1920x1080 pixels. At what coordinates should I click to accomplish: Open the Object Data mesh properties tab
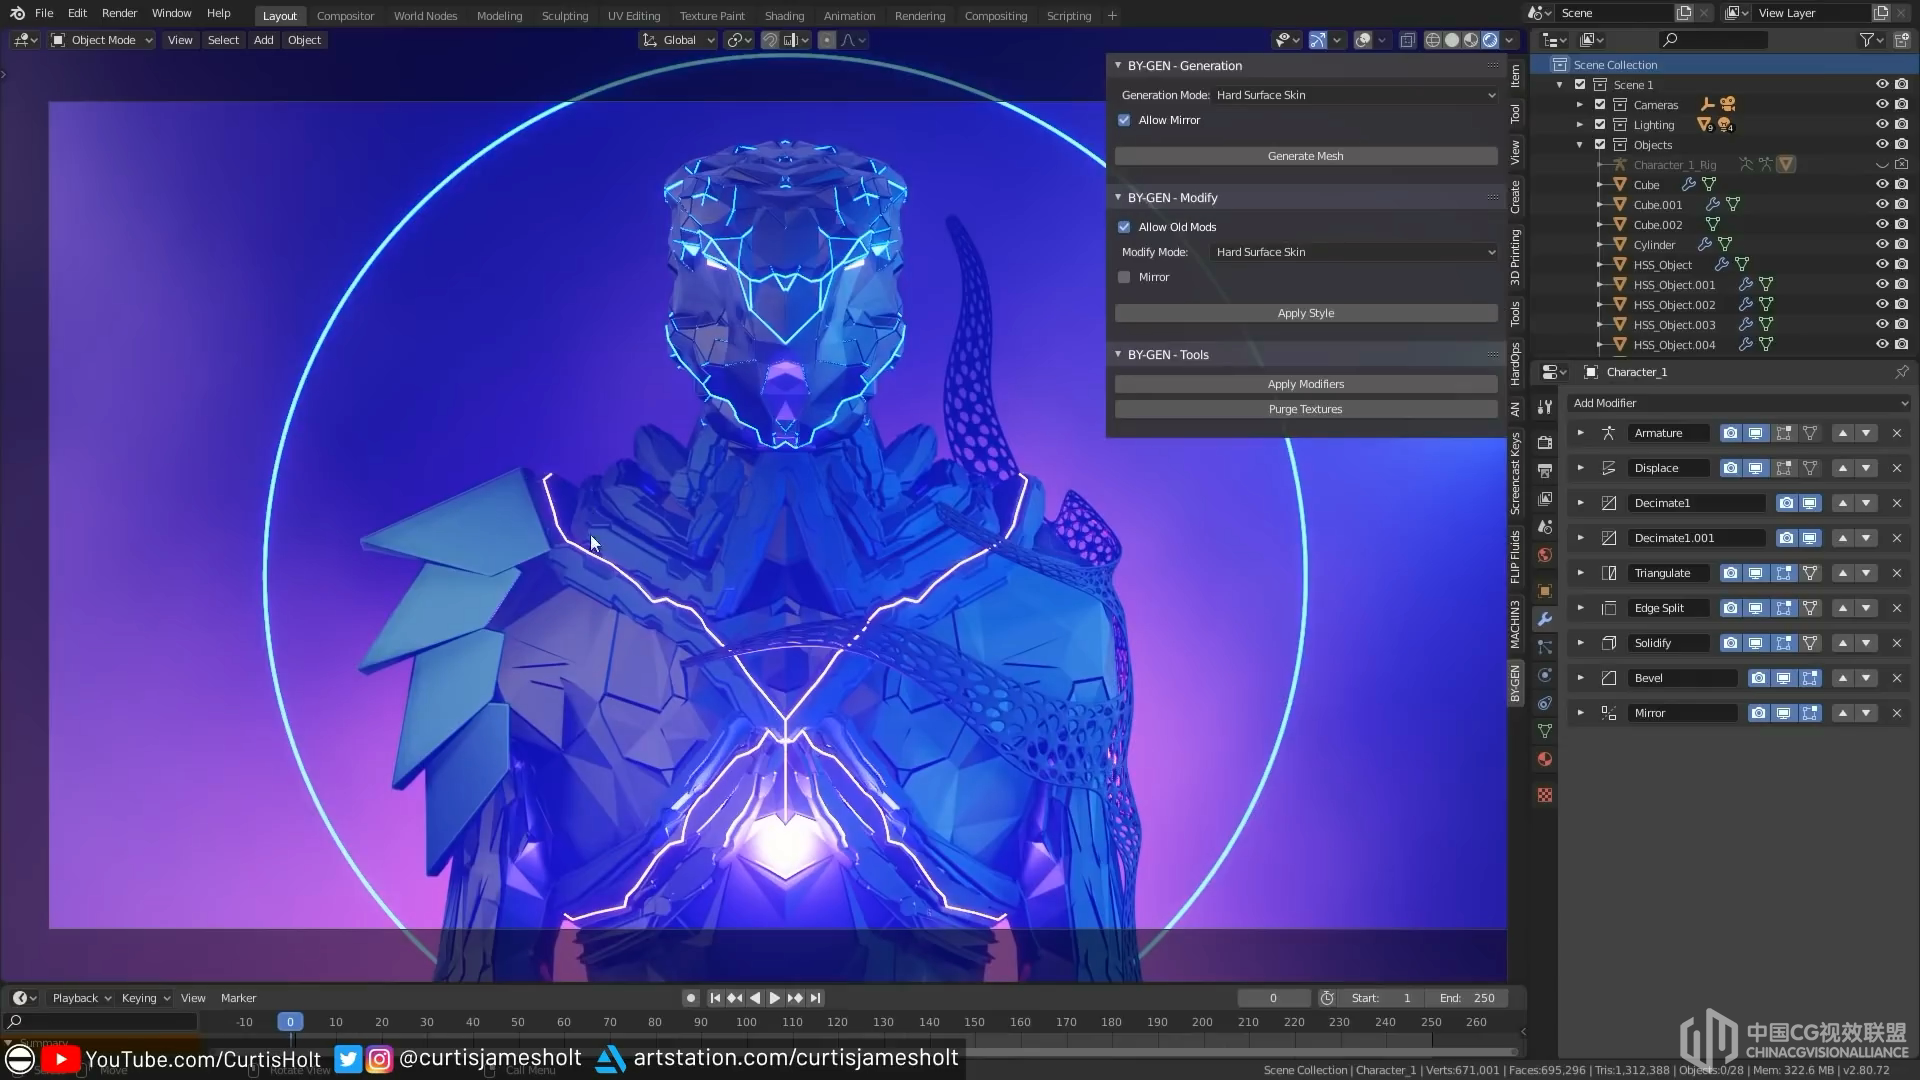click(1545, 731)
